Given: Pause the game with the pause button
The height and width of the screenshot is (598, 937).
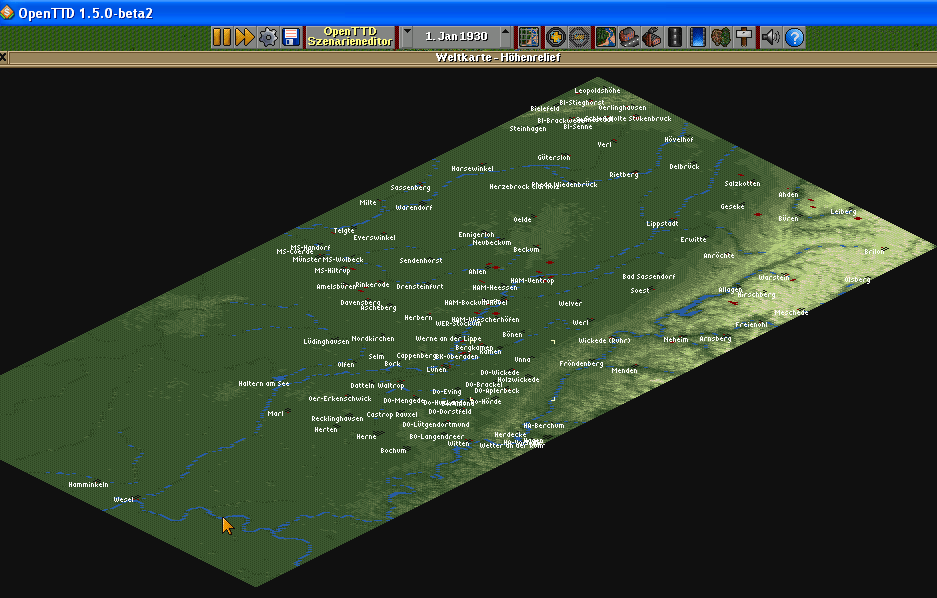Looking at the screenshot, I should (x=222, y=37).
